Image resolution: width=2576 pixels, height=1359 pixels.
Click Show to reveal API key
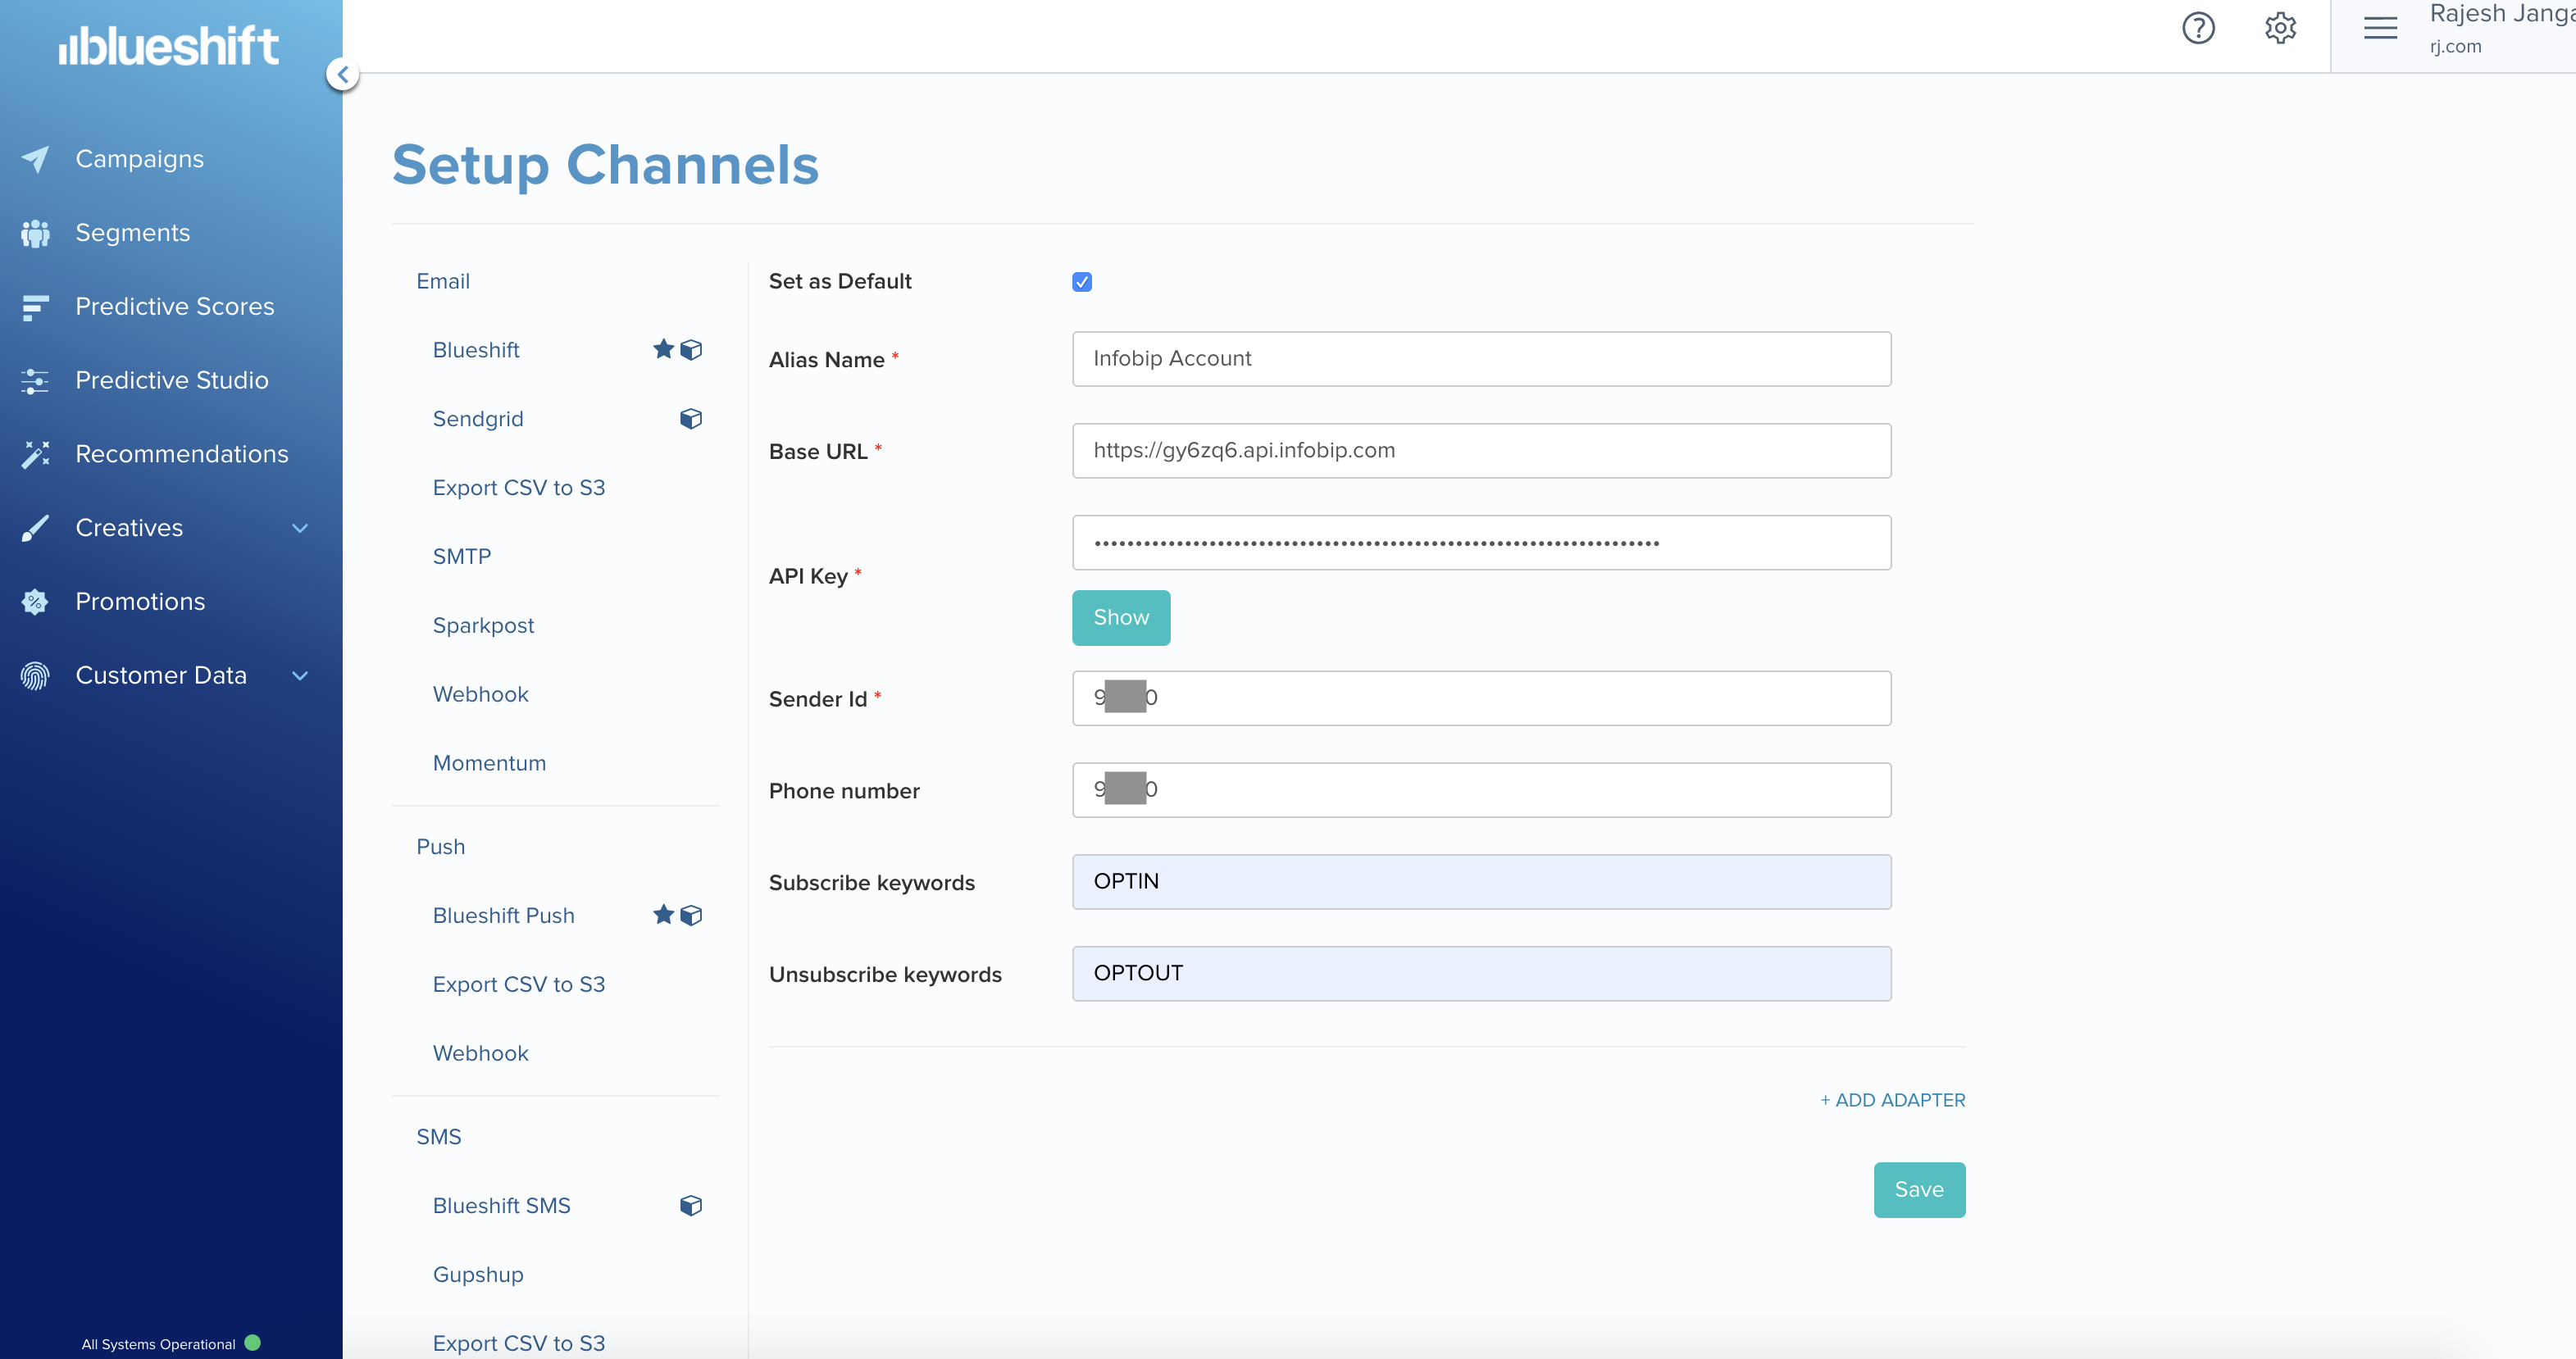click(1120, 618)
